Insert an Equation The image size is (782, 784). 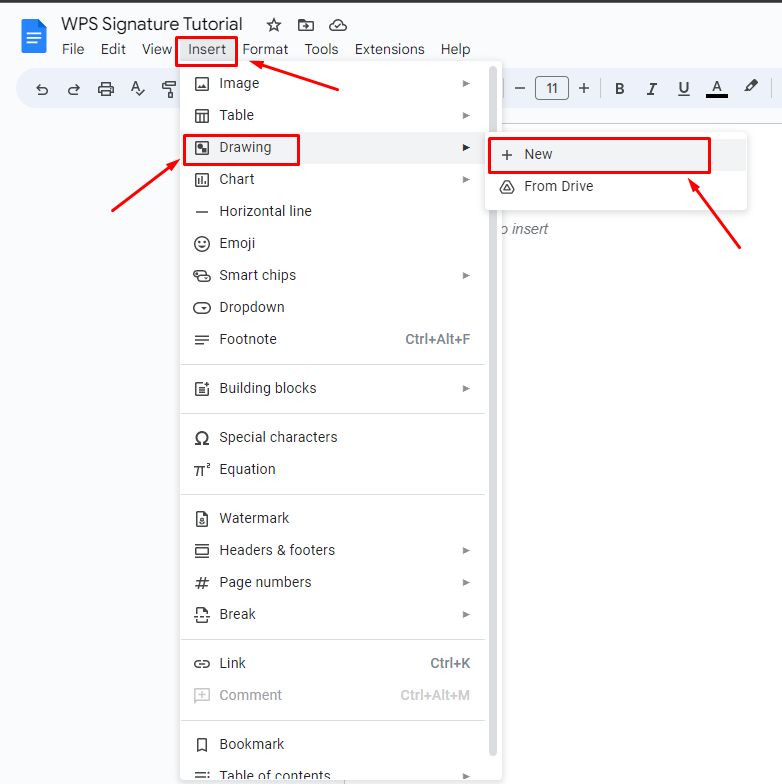tap(333, 470)
